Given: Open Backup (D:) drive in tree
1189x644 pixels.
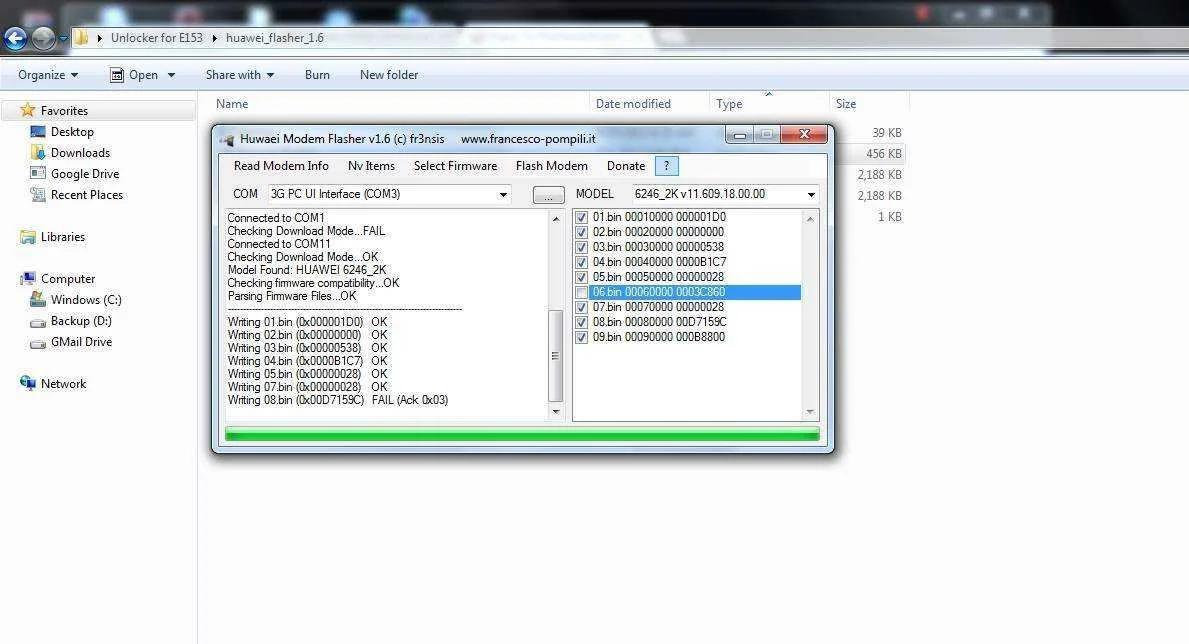Looking at the screenshot, I should (80, 321).
